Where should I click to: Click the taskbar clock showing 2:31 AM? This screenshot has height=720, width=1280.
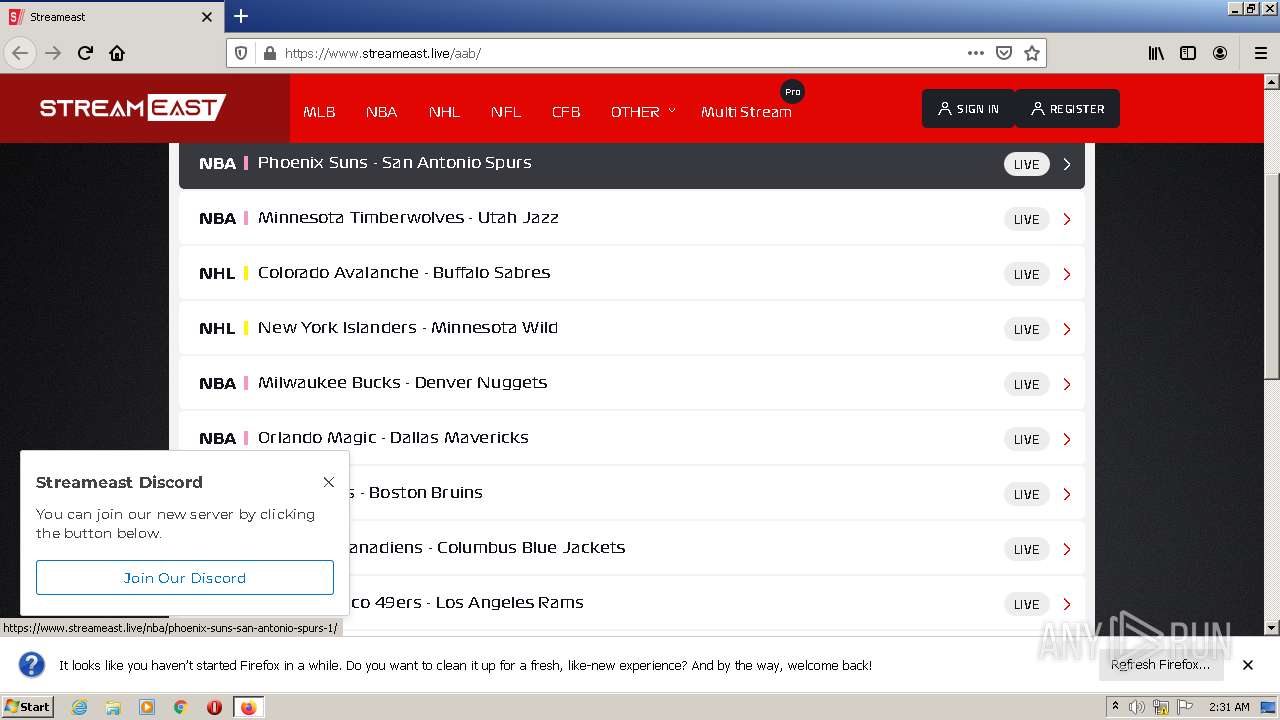[x=1229, y=707]
